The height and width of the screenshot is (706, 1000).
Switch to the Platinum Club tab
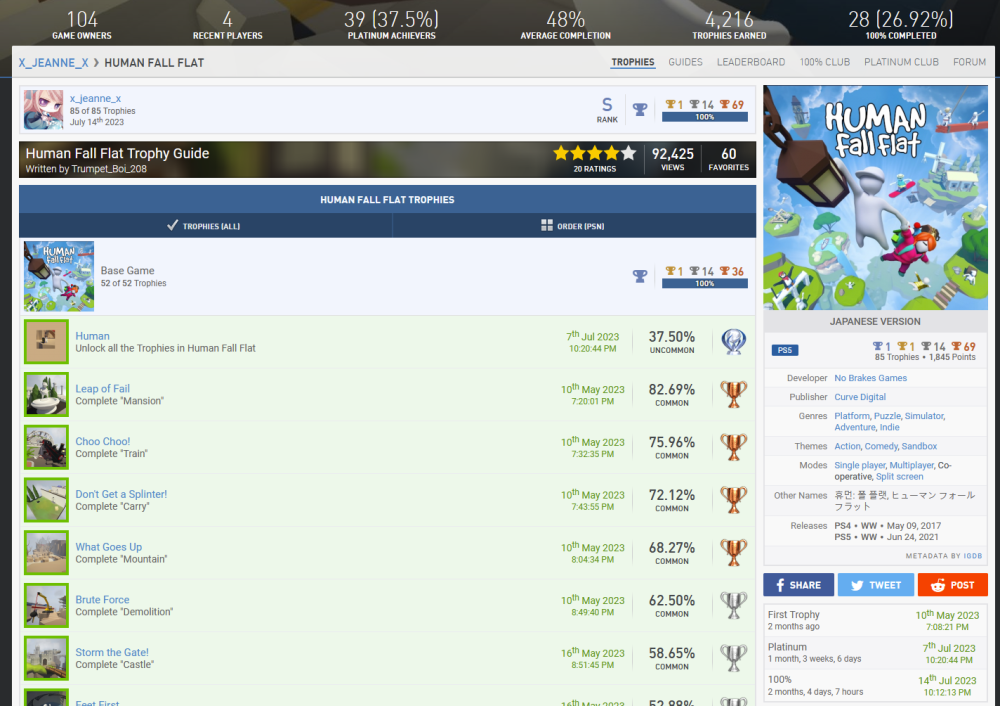coord(901,62)
